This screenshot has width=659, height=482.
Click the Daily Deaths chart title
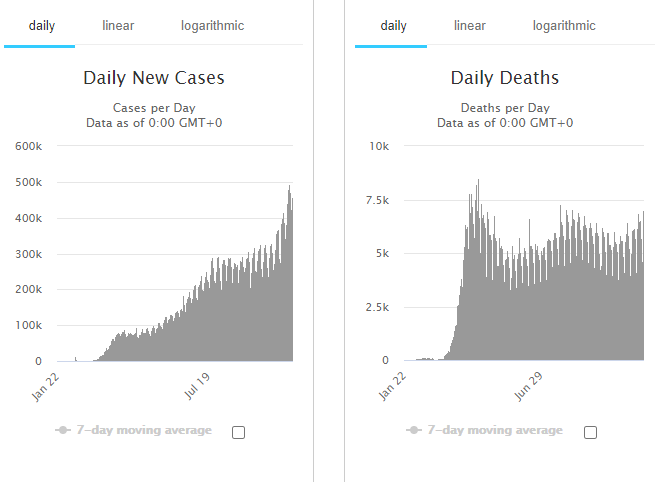click(505, 78)
